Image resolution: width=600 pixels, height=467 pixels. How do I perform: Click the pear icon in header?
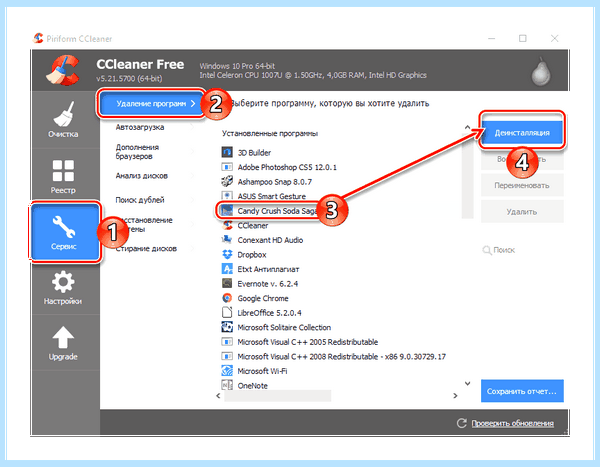click(541, 71)
